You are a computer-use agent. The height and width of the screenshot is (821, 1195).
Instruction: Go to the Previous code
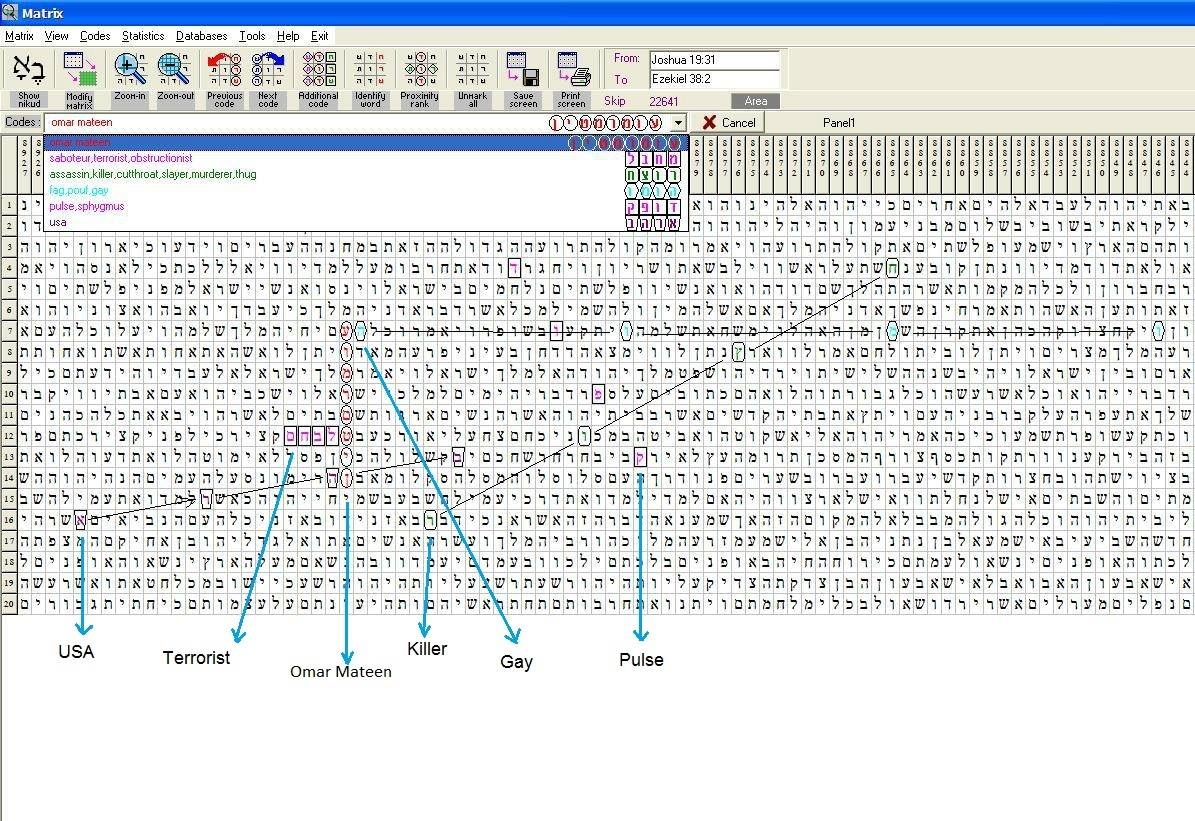224,79
